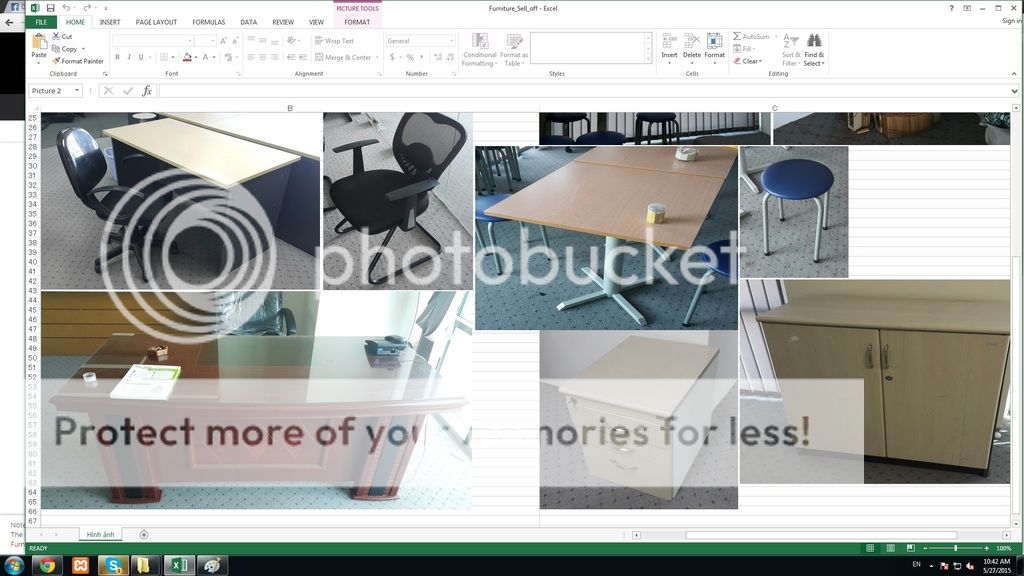
Task: Expand the Fill Color dropdown arrow
Action: click(x=196, y=57)
